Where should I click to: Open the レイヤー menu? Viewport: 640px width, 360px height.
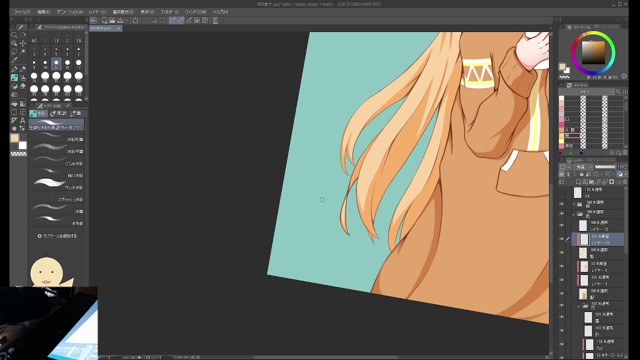click(97, 12)
